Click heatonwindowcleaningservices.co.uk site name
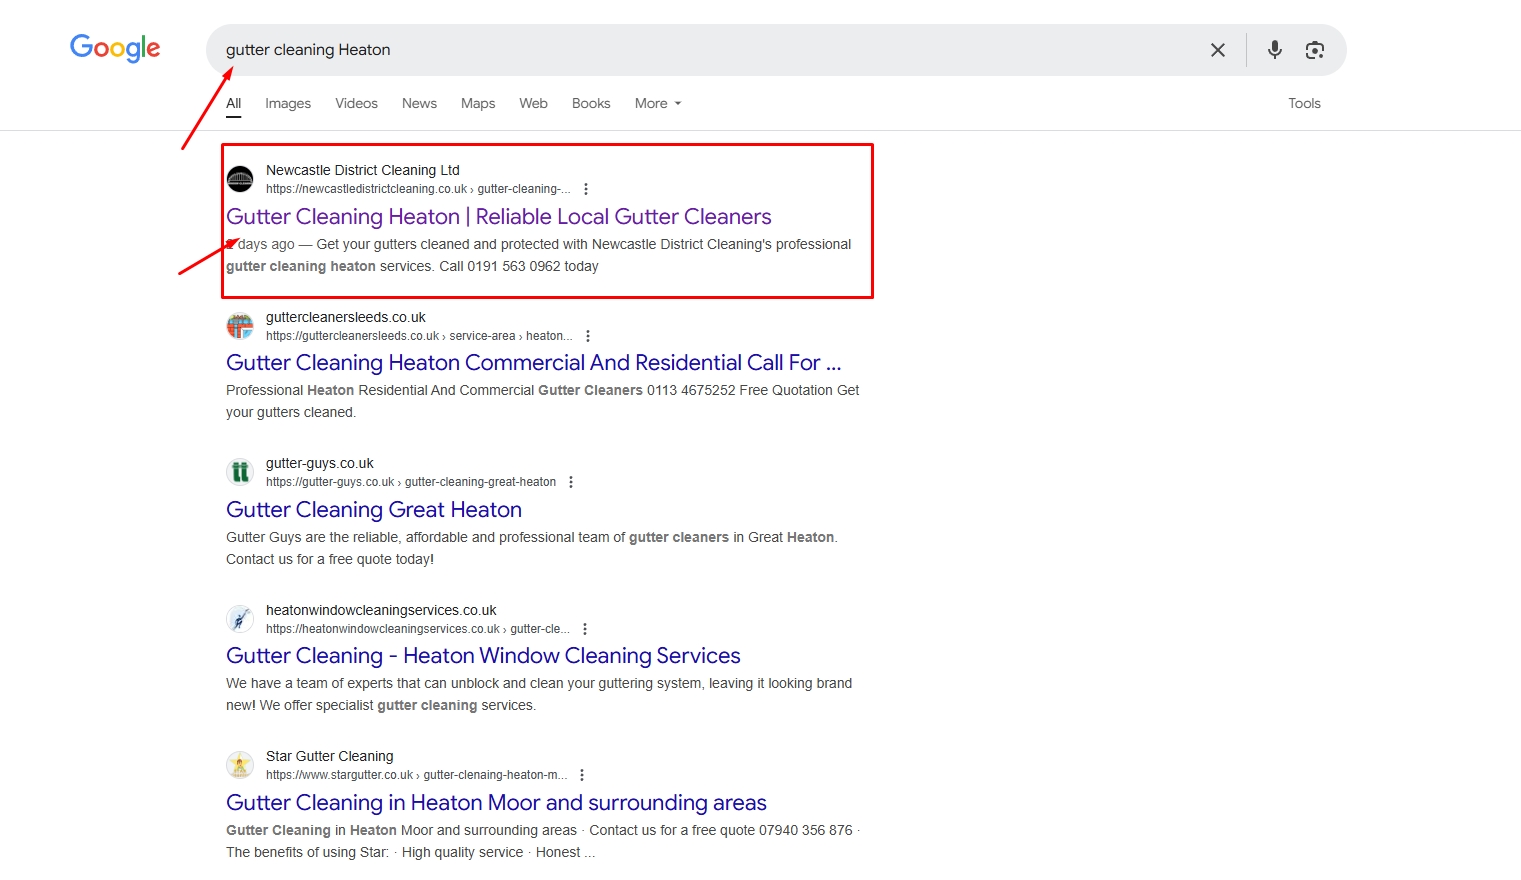 381,610
